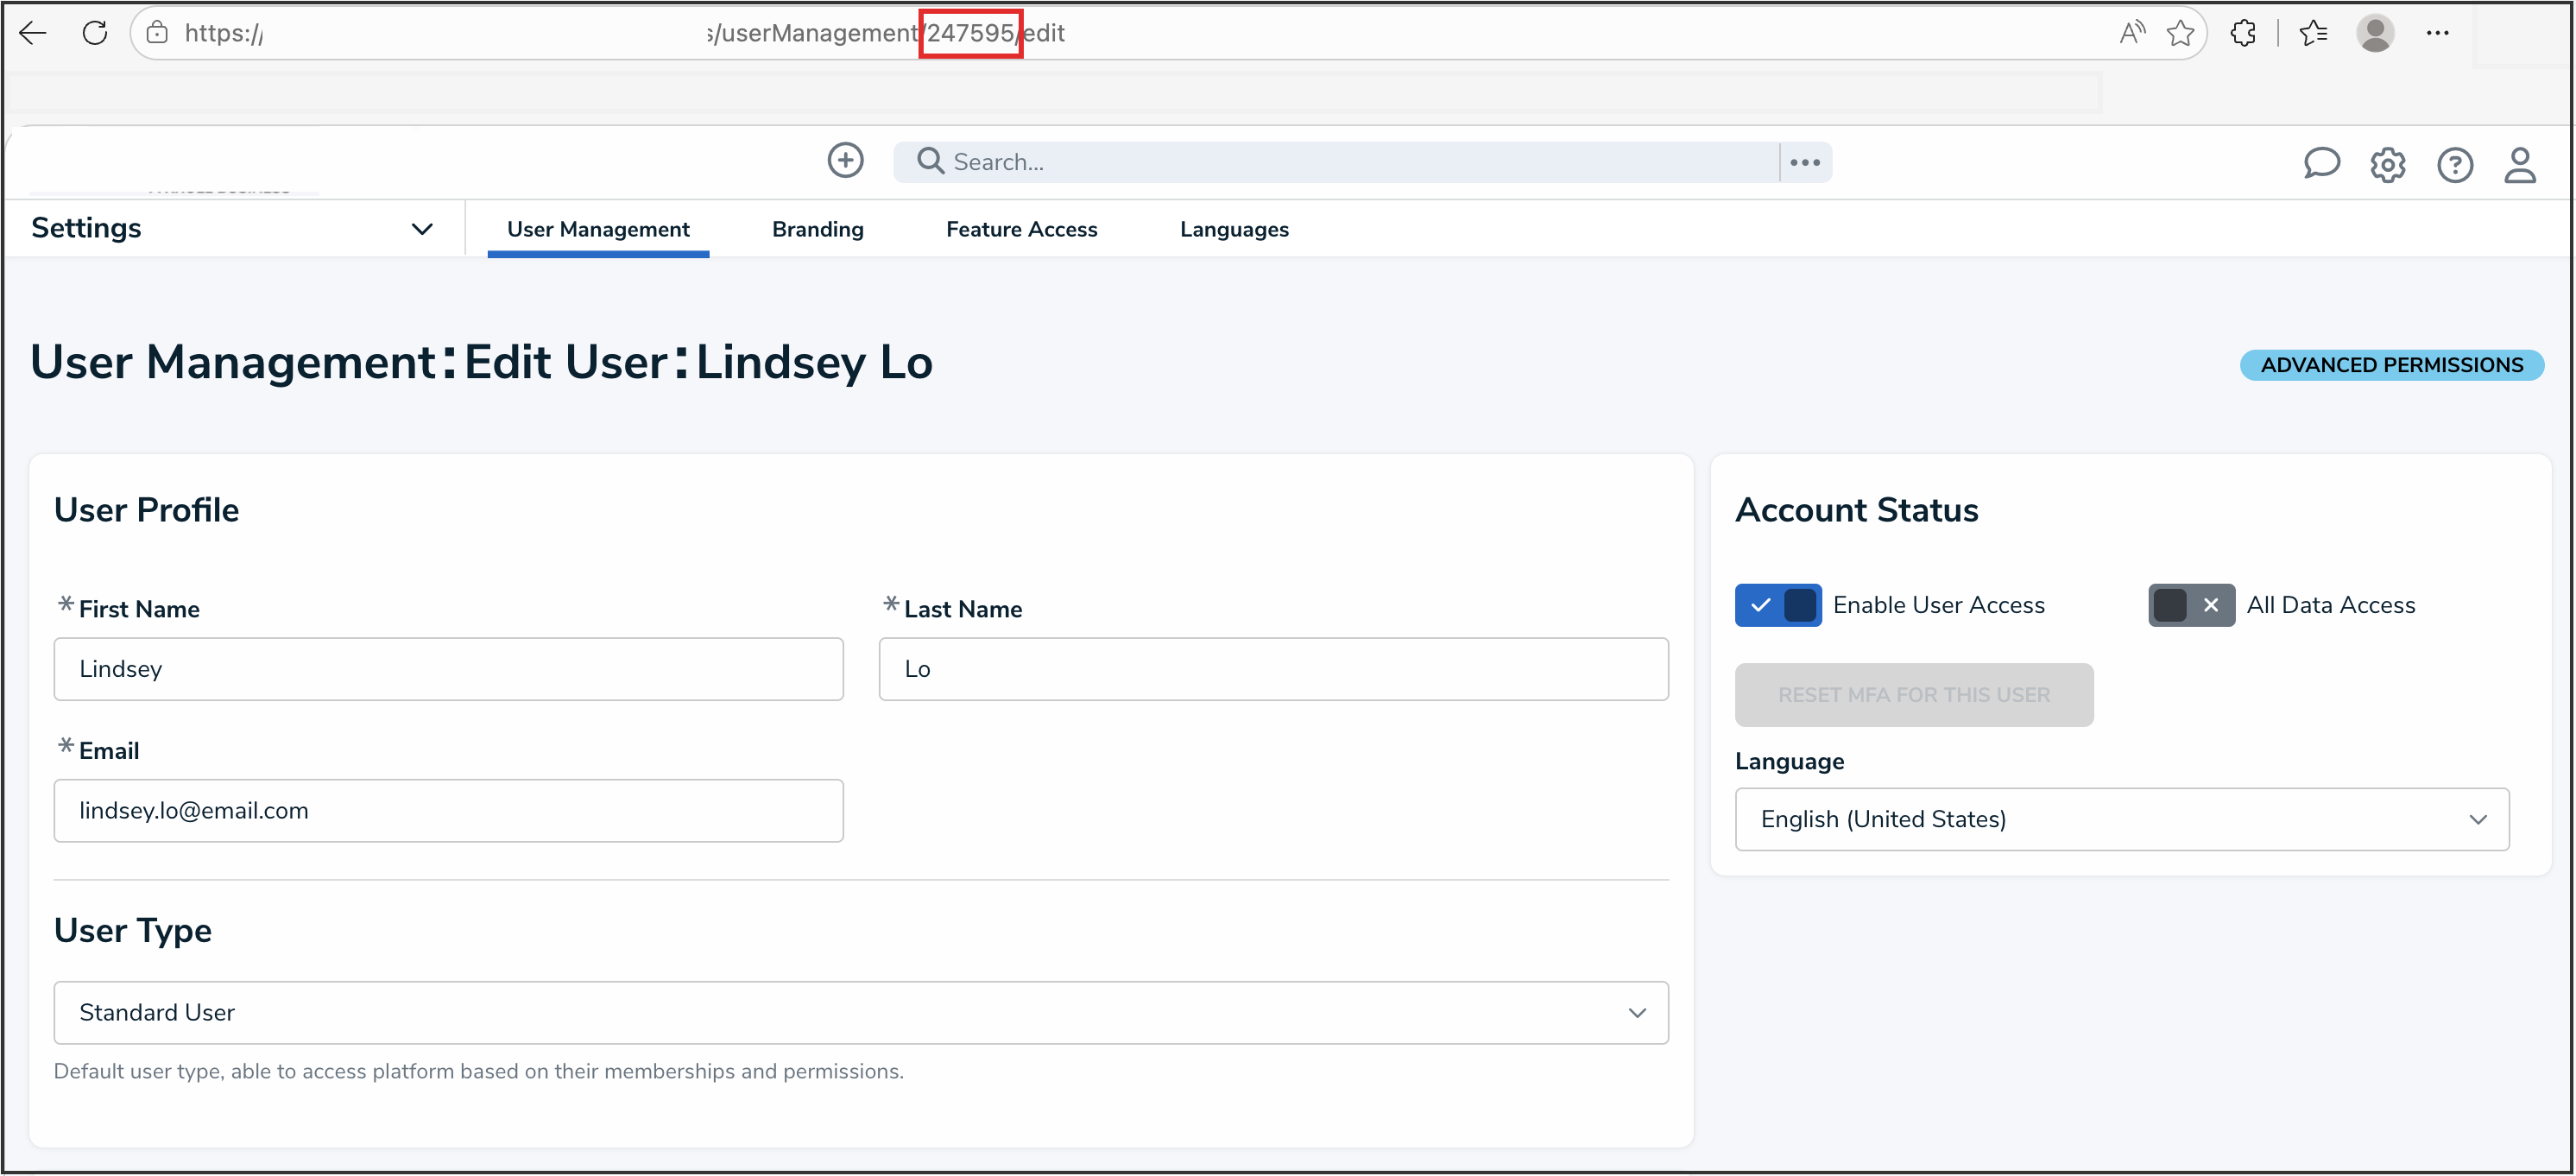Switch to the Feature Access tab
This screenshot has height=1176, width=2576.
click(1021, 229)
